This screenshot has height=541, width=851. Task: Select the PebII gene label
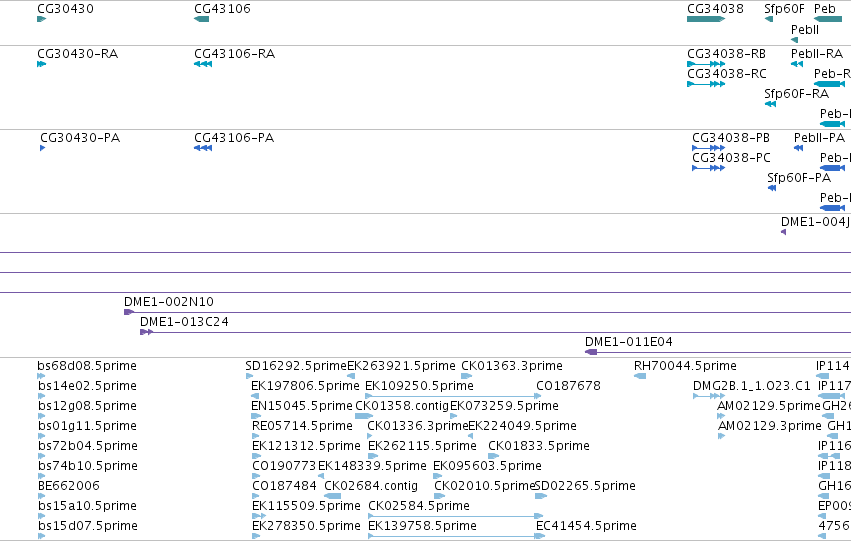click(804, 30)
